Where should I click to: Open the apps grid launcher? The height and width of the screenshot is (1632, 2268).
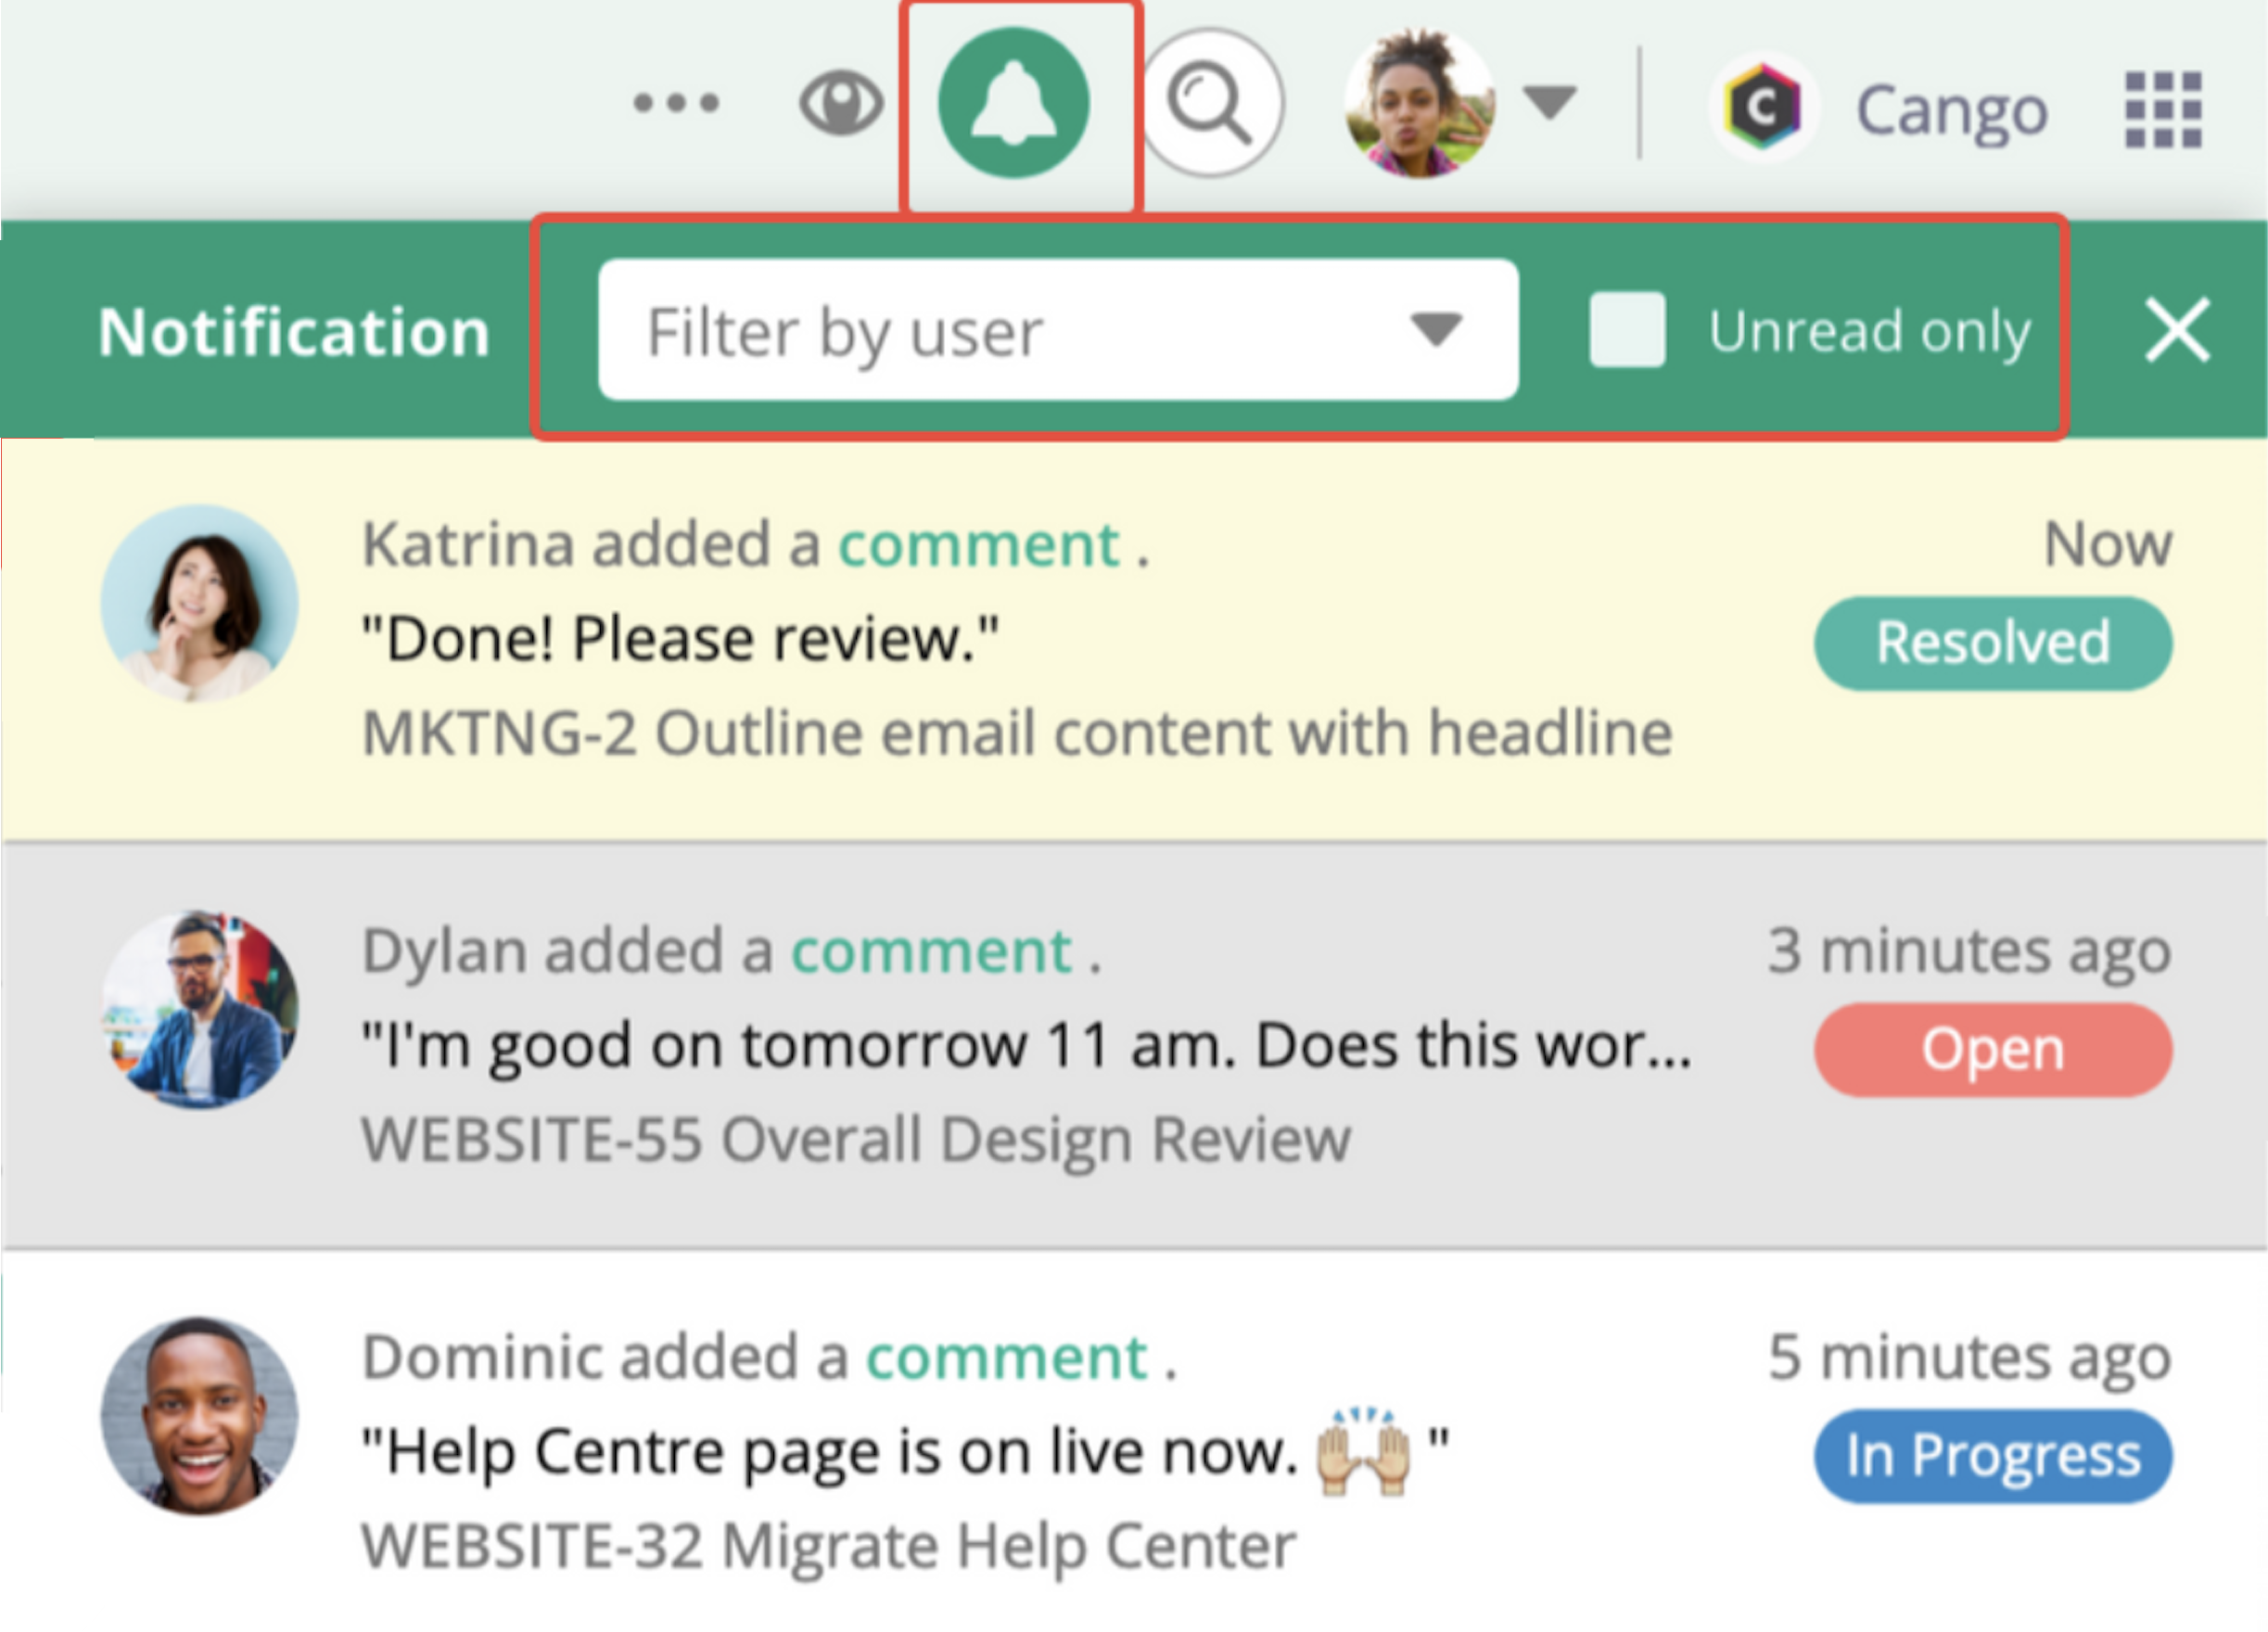point(2163,108)
